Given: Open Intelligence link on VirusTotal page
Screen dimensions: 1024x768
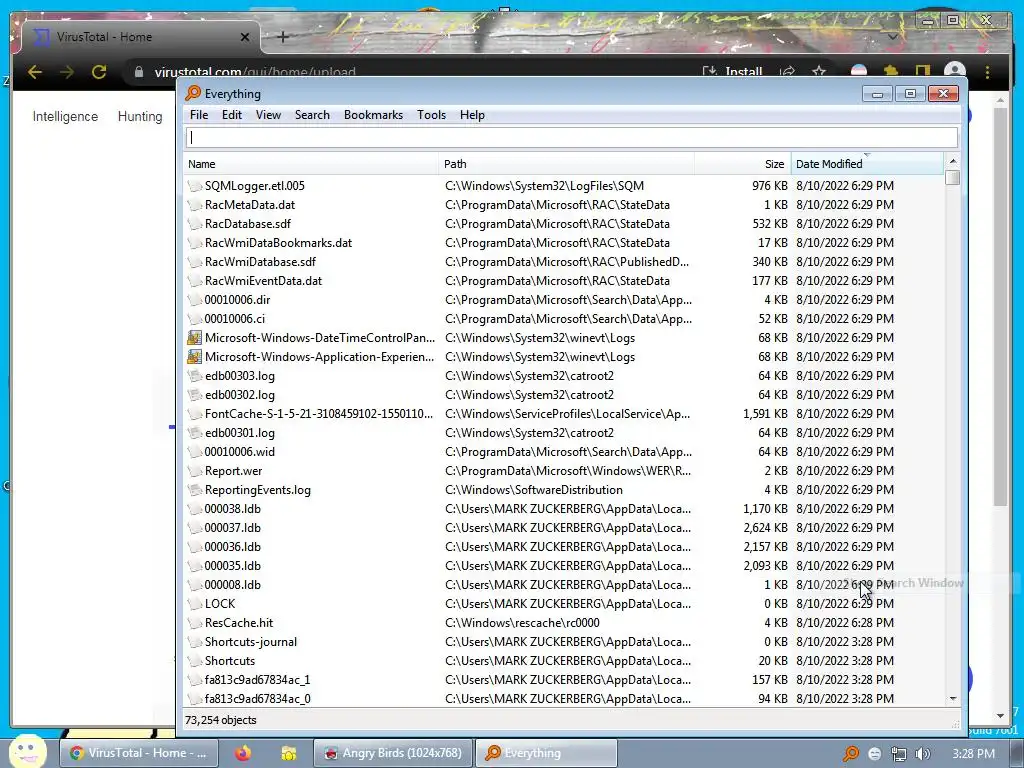Looking at the screenshot, I should 65,116.
